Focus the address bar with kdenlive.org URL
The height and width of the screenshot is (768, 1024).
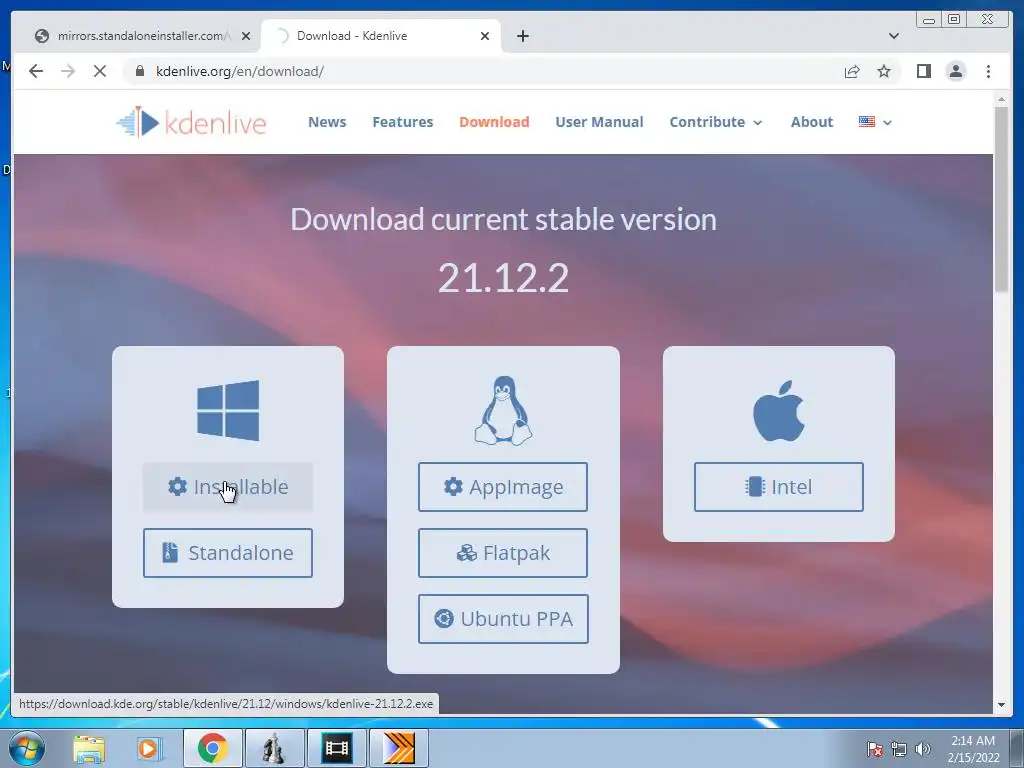click(x=483, y=71)
